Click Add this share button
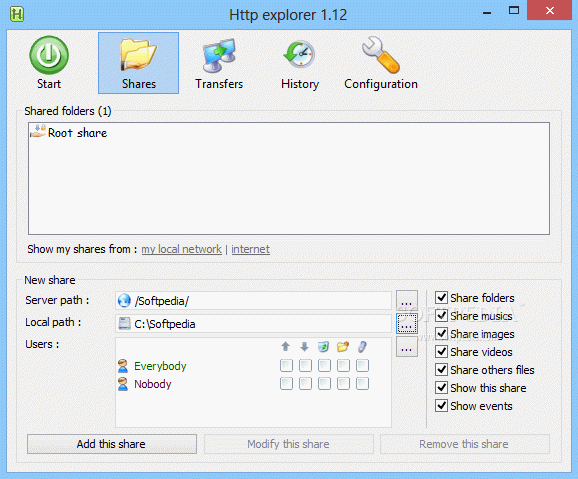The image size is (578, 479). [x=112, y=444]
